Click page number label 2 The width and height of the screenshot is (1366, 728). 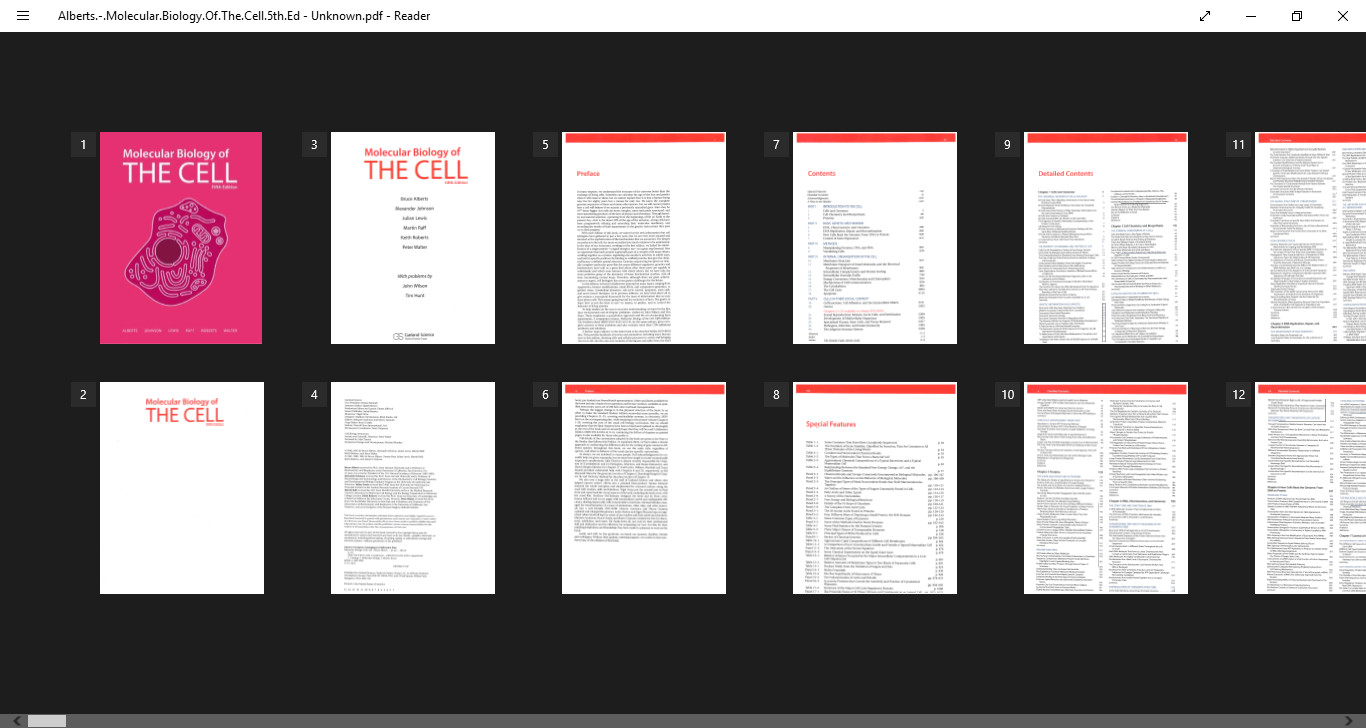click(83, 395)
